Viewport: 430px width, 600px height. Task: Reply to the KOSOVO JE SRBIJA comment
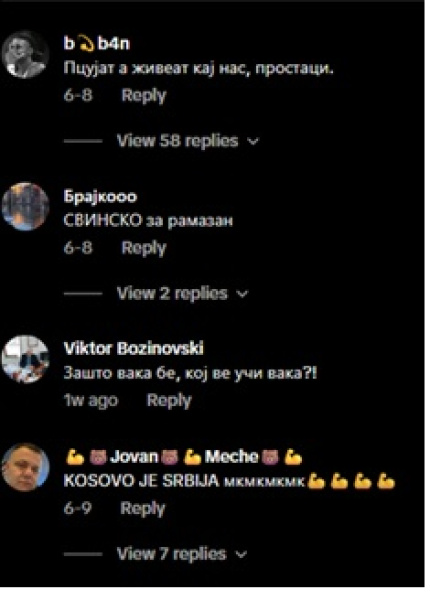coord(142,509)
